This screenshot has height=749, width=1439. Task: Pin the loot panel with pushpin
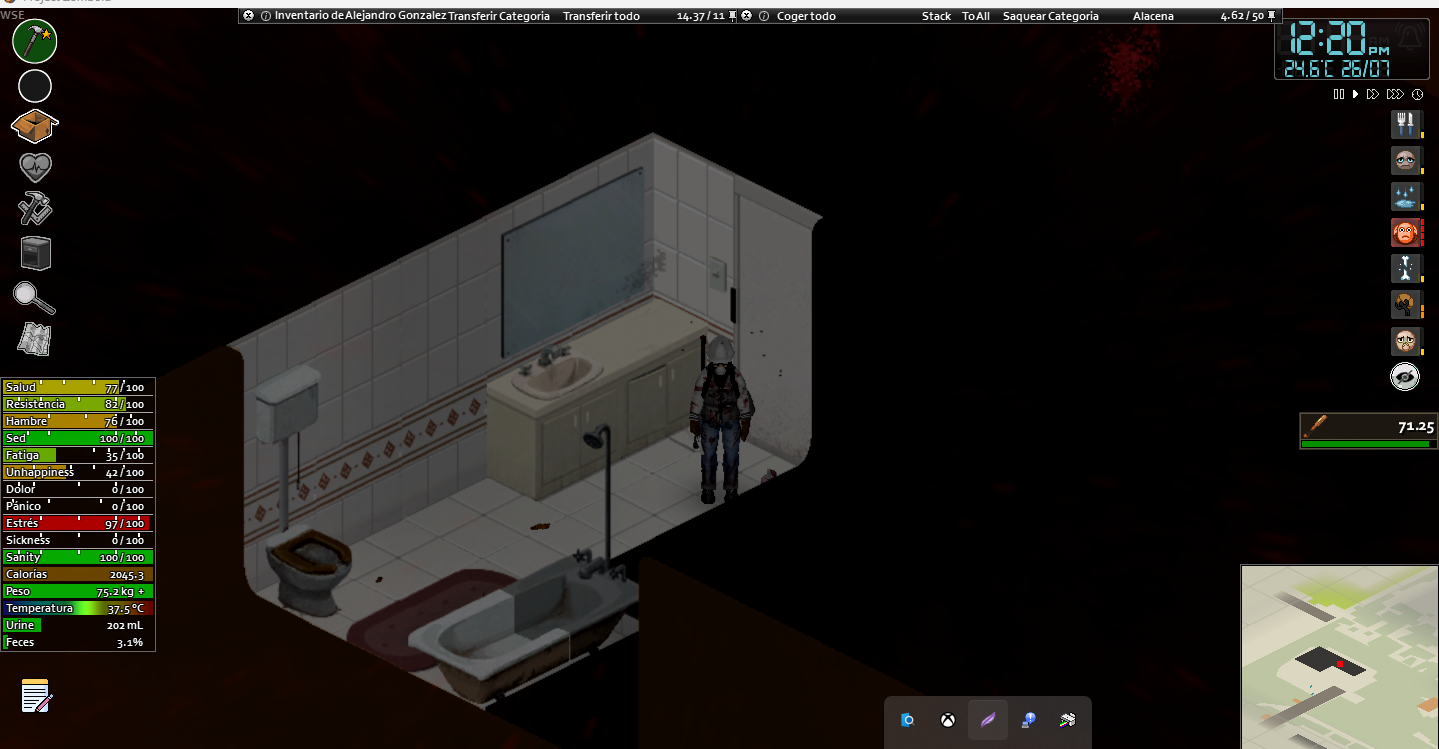coord(1271,16)
